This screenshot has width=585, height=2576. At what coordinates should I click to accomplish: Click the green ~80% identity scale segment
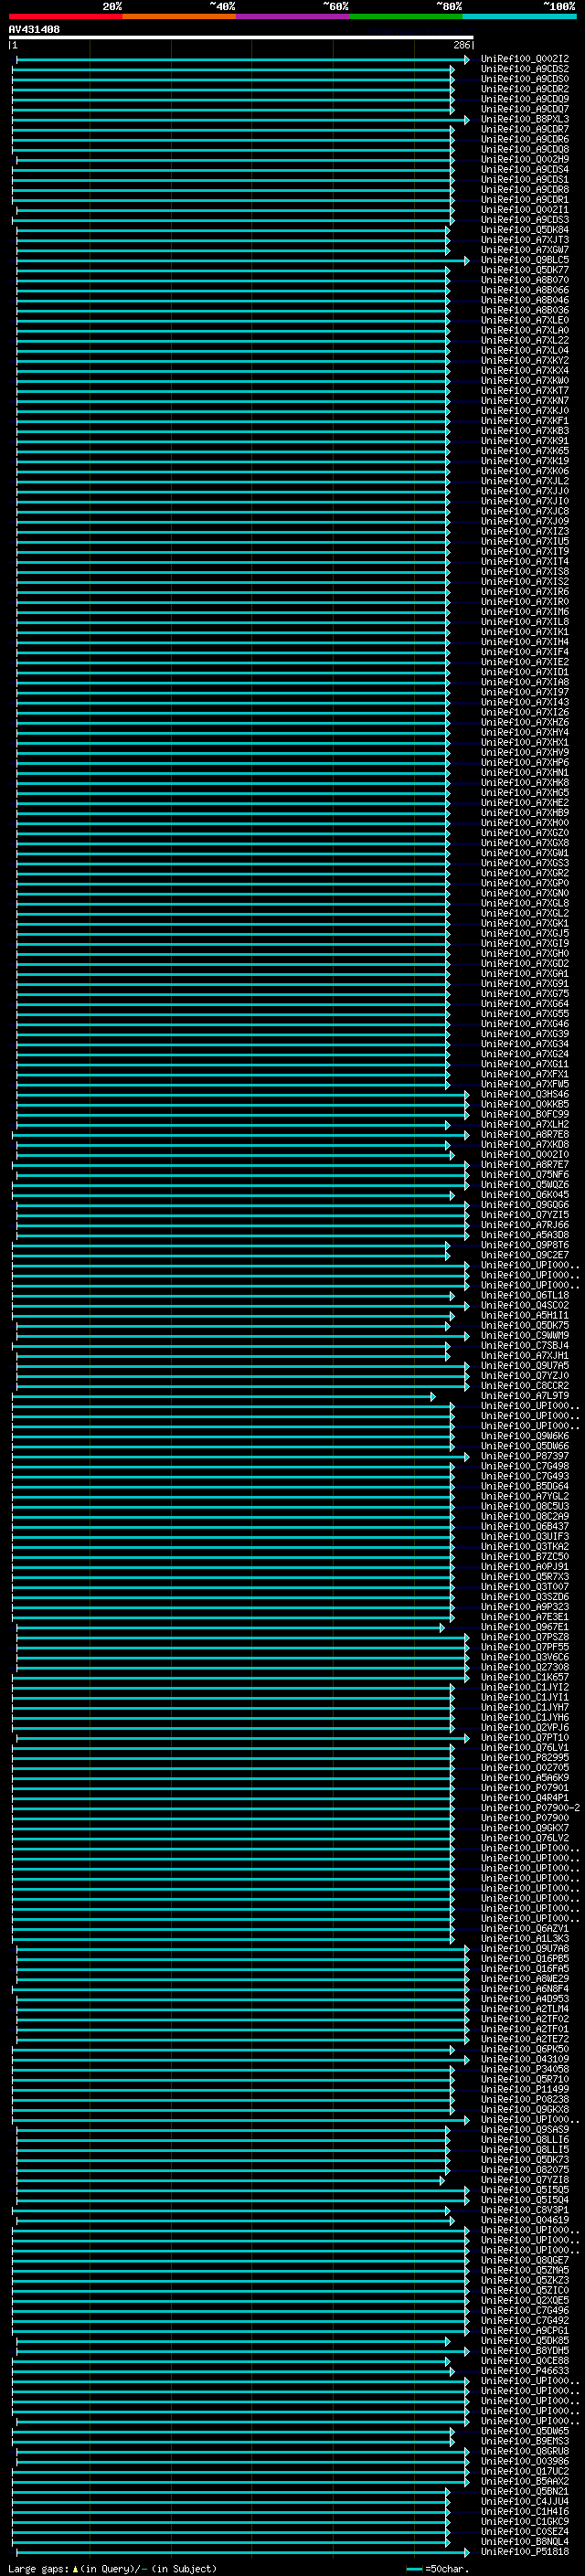point(405,16)
